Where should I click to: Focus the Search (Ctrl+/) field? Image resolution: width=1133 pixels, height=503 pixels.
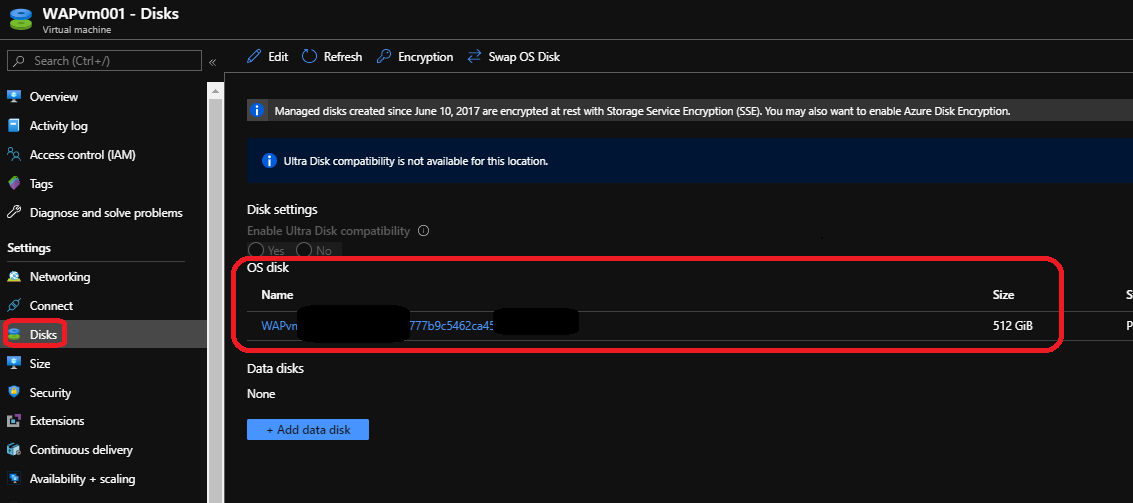pyautogui.click(x=104, y=61)
